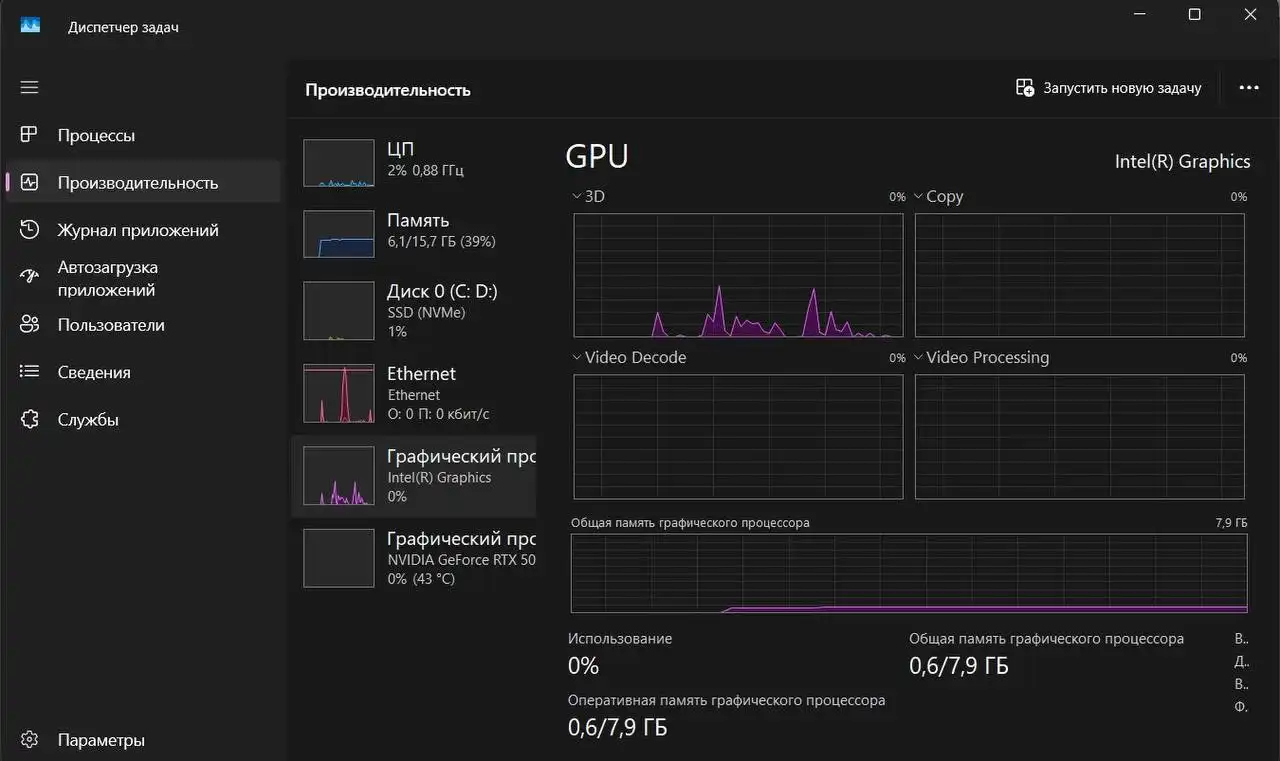The image size is (1280, 761).
Task: Select the Пользователи users icon
Action: pyautogui.click(x=29, y=325)
